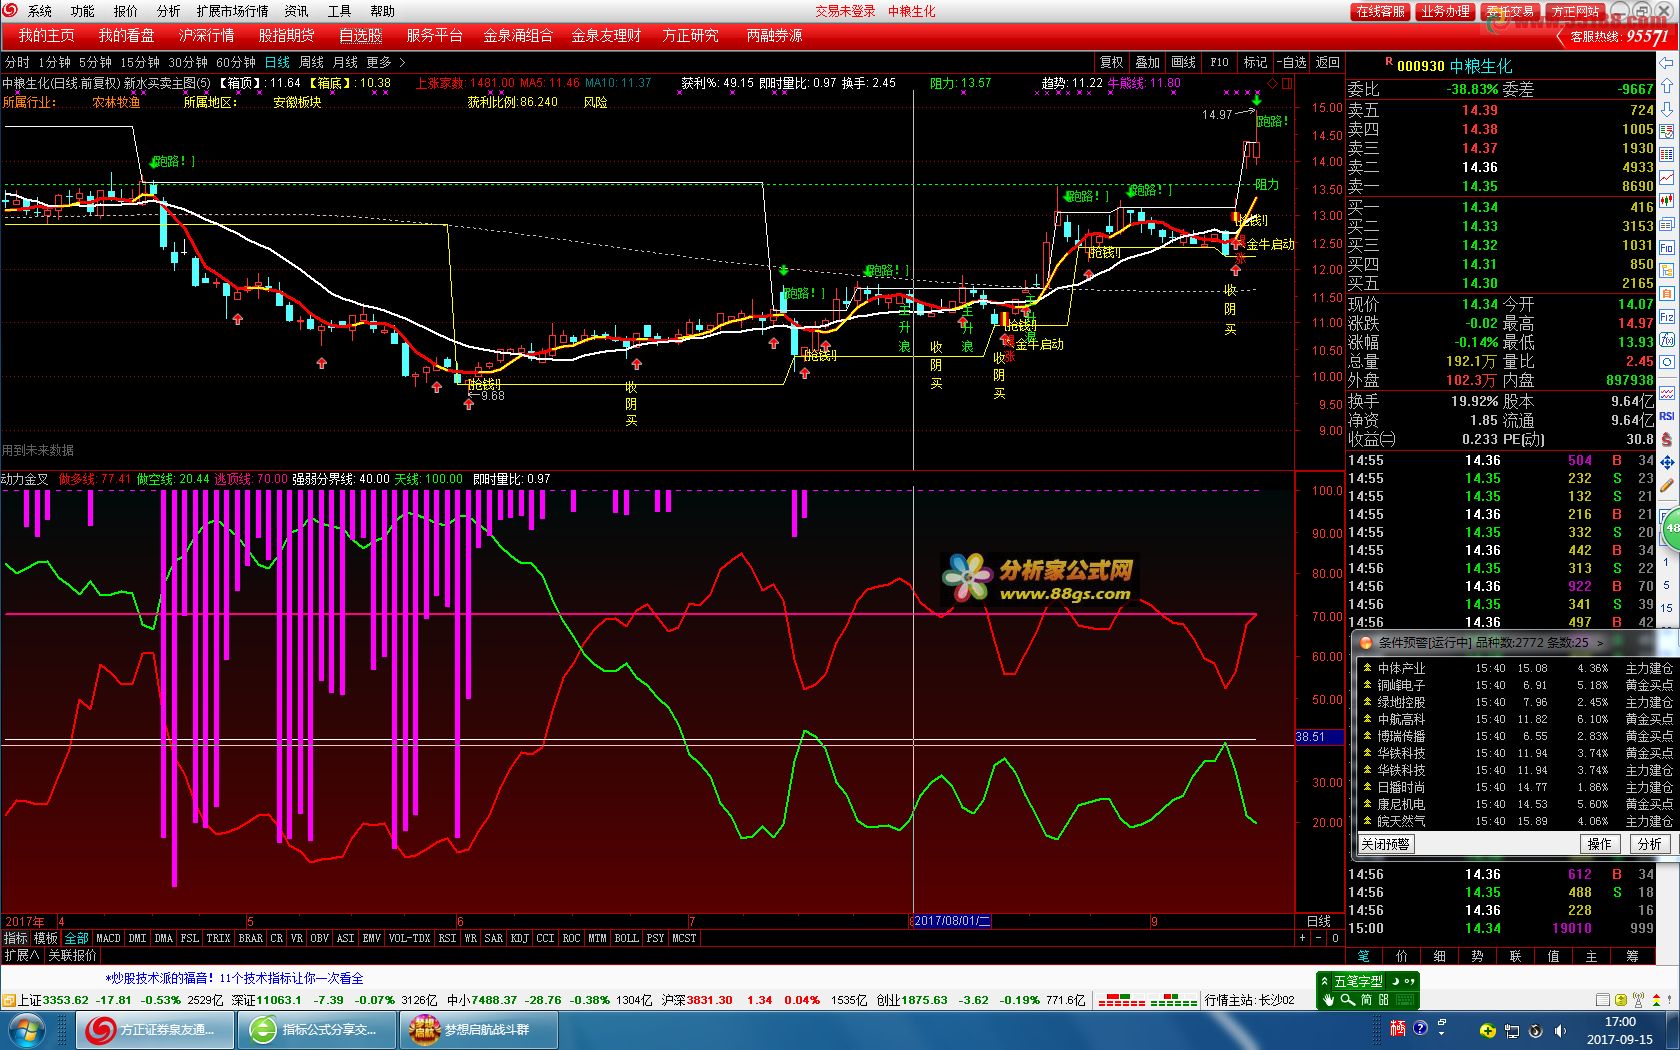Screen dimensions: 1680x1050
Task: Open the 指标 indicator selector
Action: [15, 938]
